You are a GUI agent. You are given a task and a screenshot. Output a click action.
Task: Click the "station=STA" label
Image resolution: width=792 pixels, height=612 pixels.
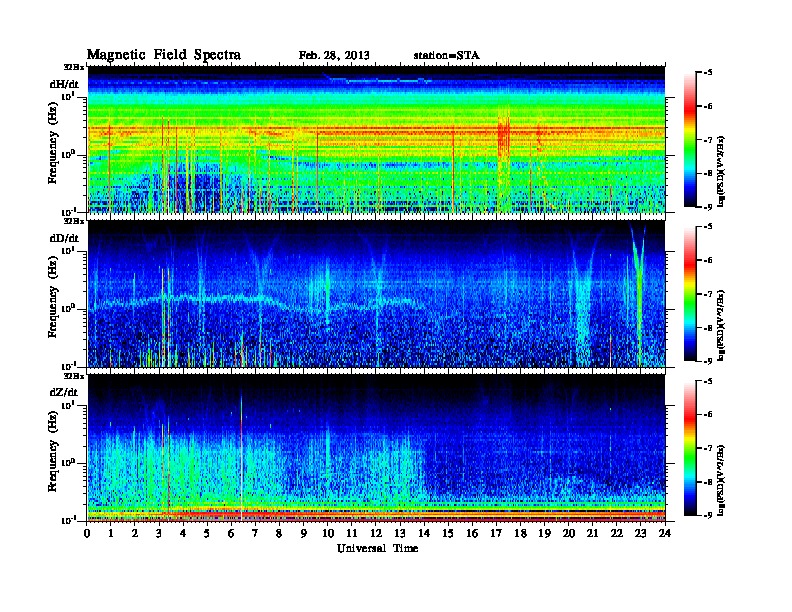tap(446, 56)
